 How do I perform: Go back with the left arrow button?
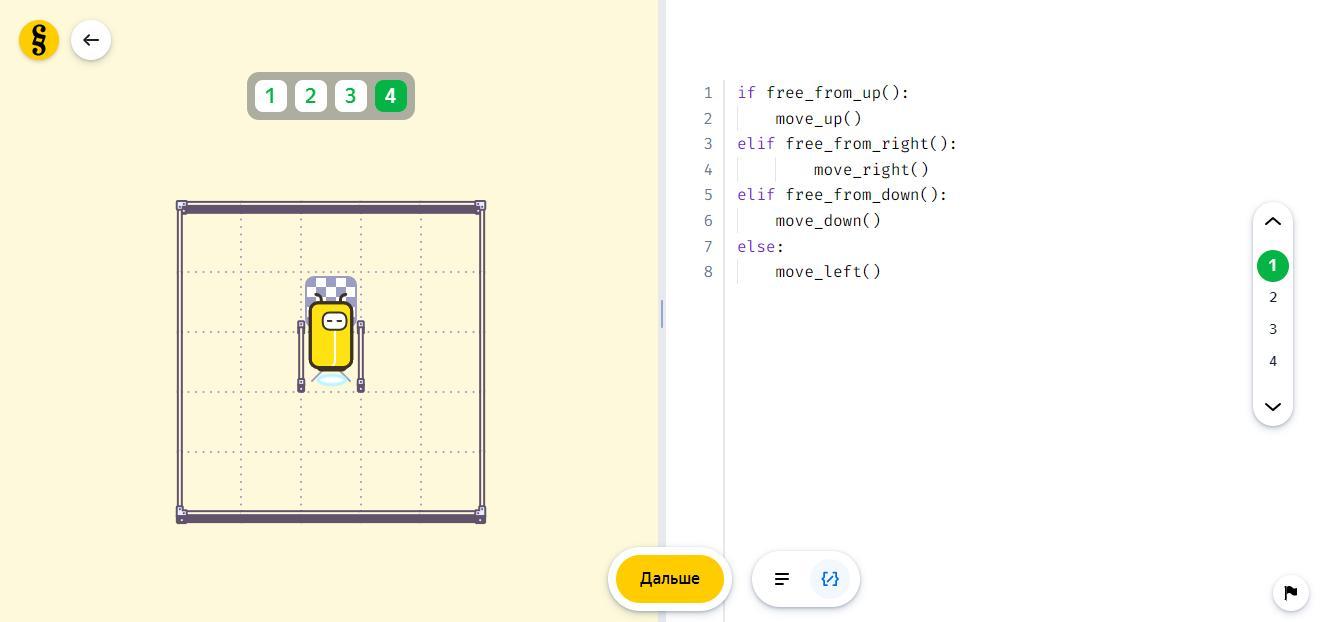click(91, 40)
